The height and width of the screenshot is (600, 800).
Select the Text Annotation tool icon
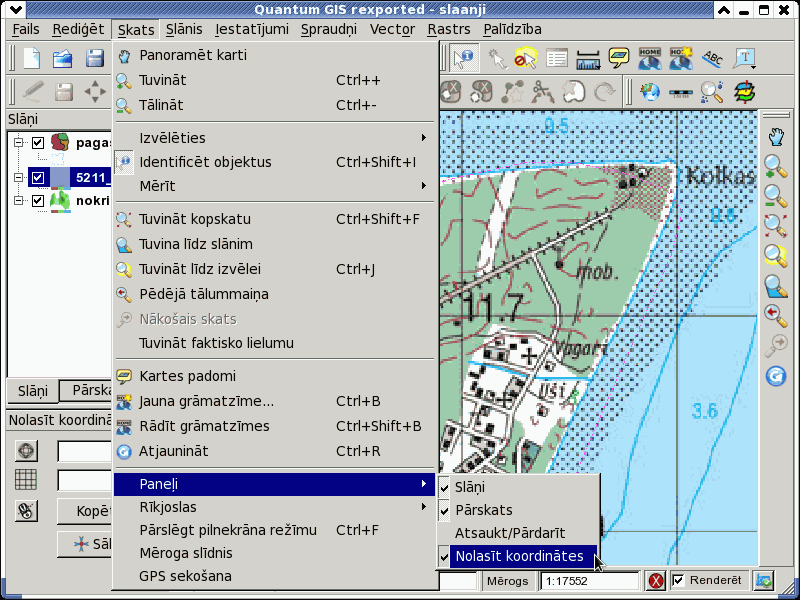point(744,59)
